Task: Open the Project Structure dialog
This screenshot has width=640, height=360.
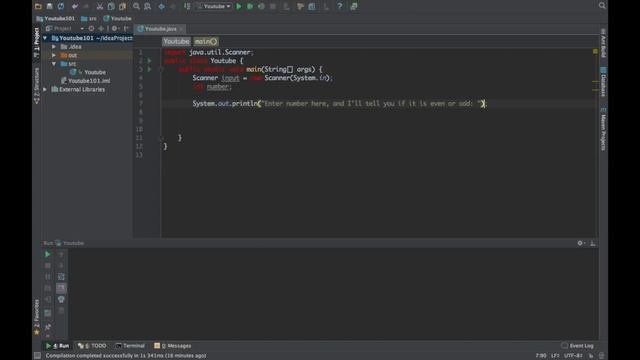Action: [x=312, y=6]
